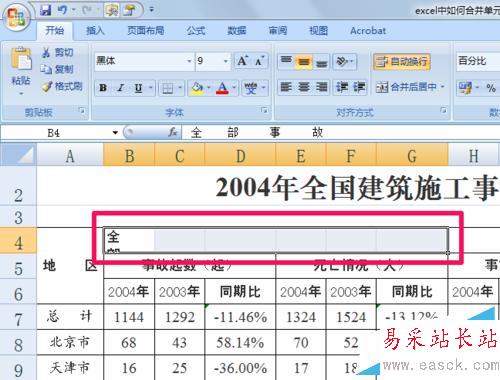Increase the font size
The height and width of the screenshot is (380, 500).
(x=242, y=61)
